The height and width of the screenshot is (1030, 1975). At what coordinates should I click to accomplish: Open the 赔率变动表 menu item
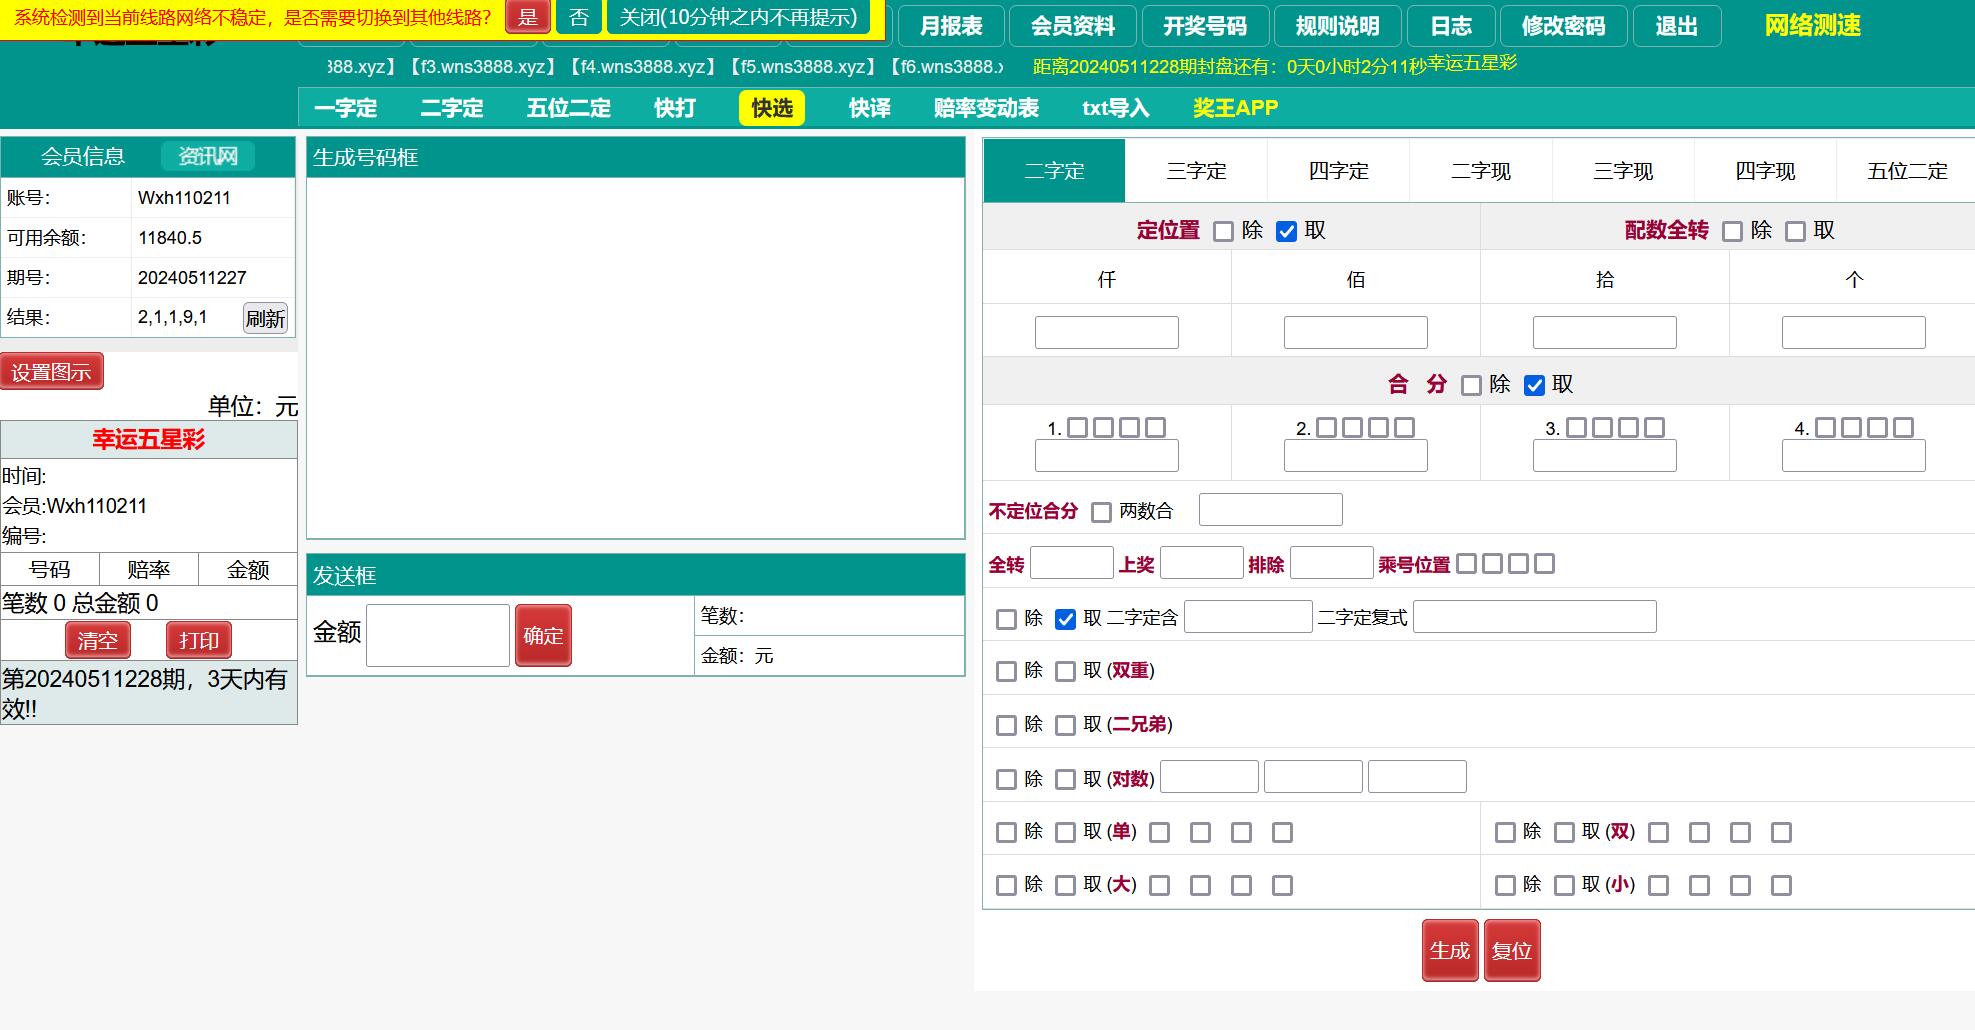tap(986, 108)
